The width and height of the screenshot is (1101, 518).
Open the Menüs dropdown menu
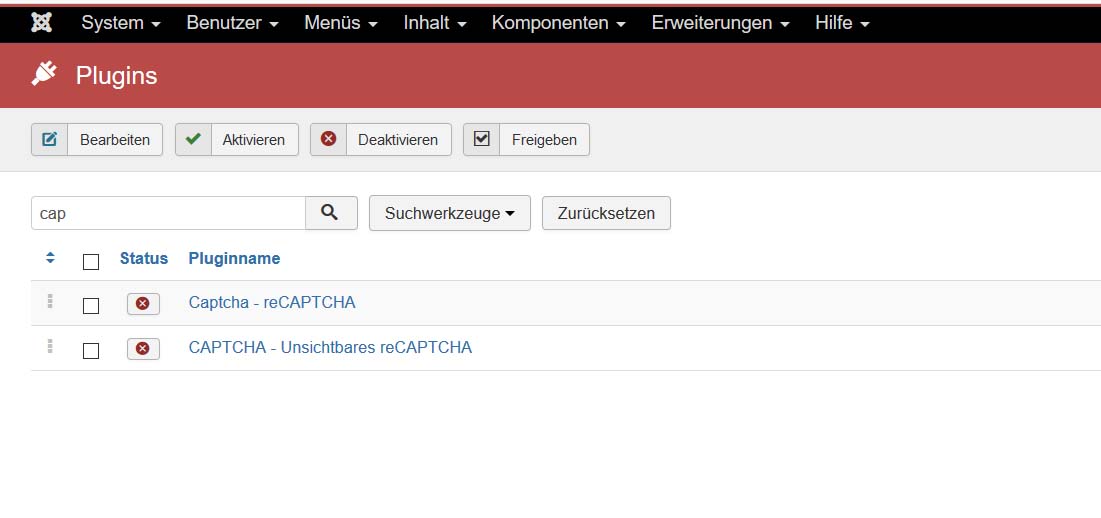point(341,22)
